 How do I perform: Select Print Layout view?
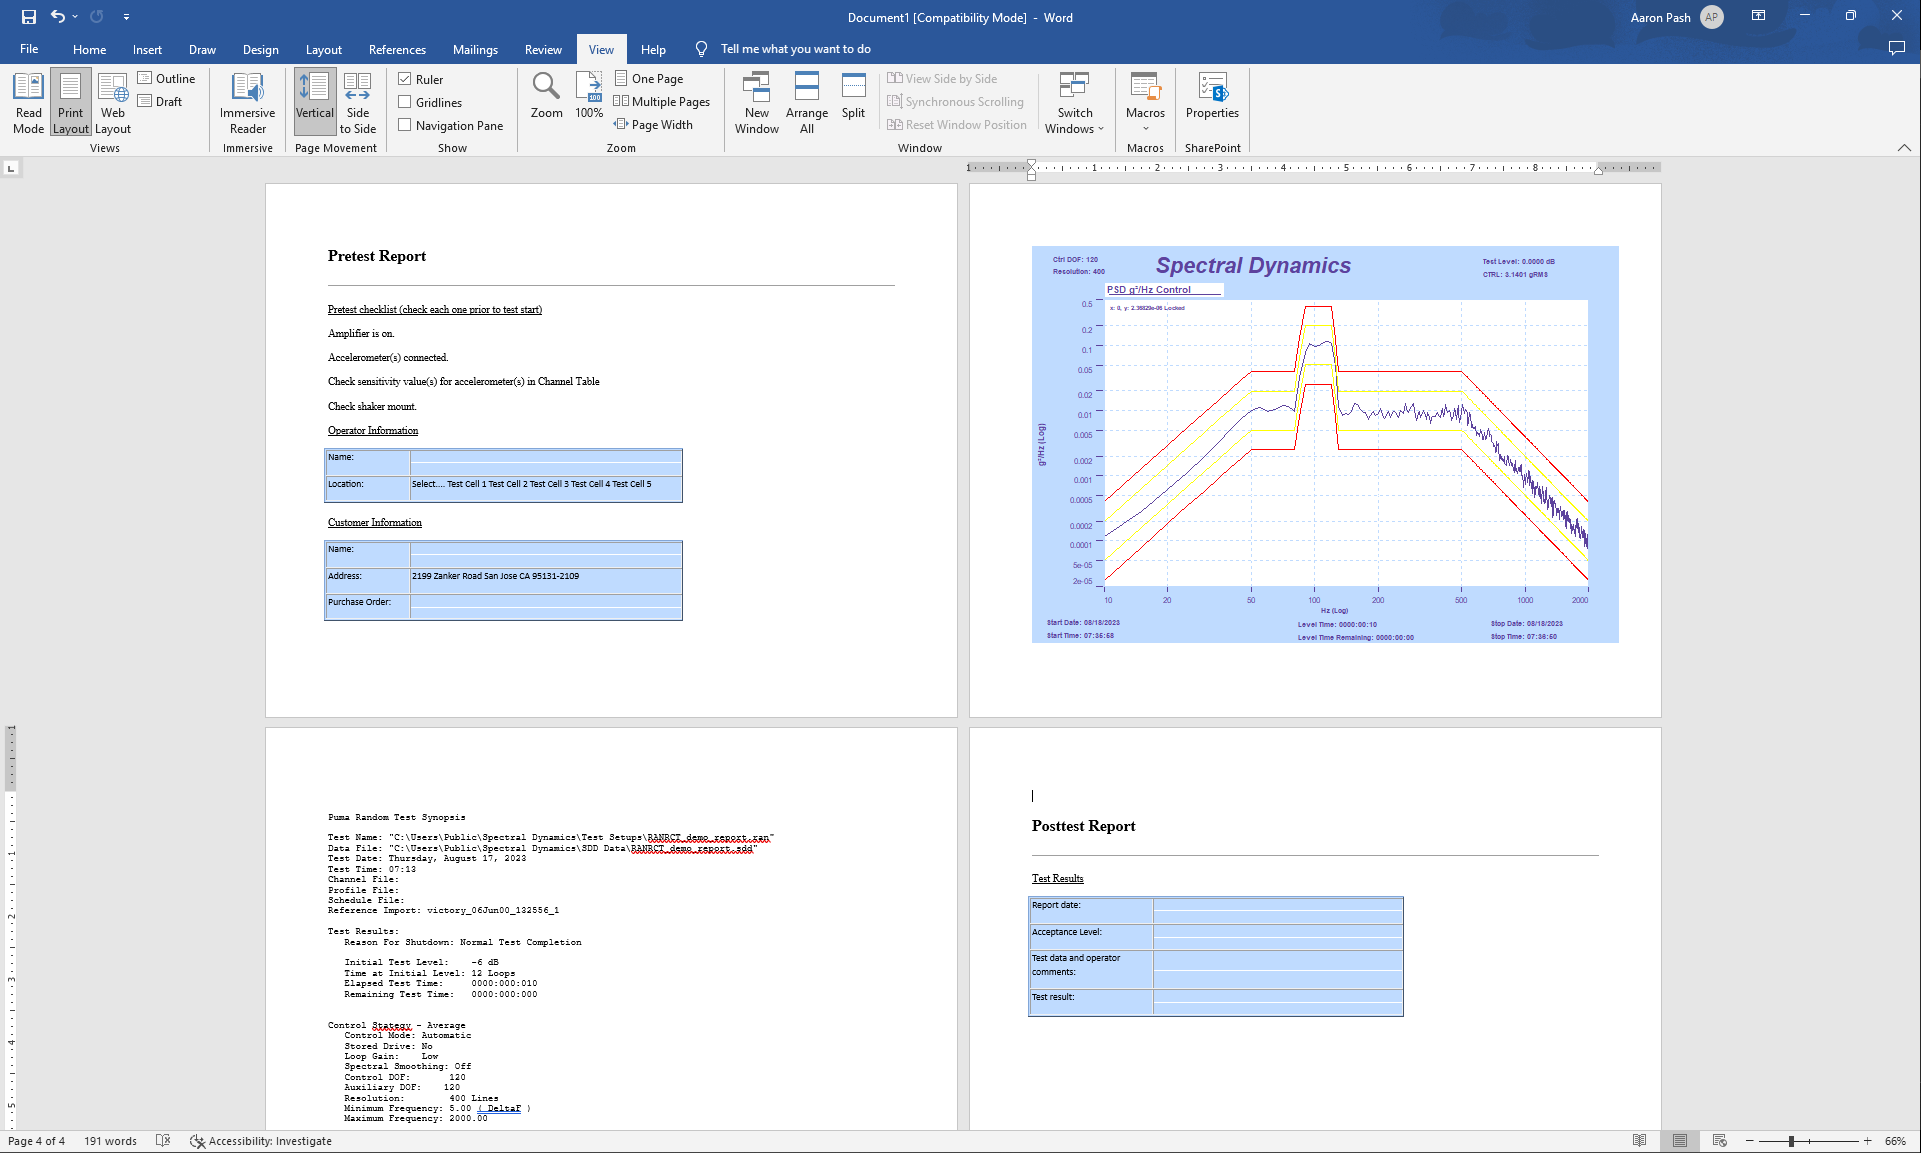coord(70,103)
